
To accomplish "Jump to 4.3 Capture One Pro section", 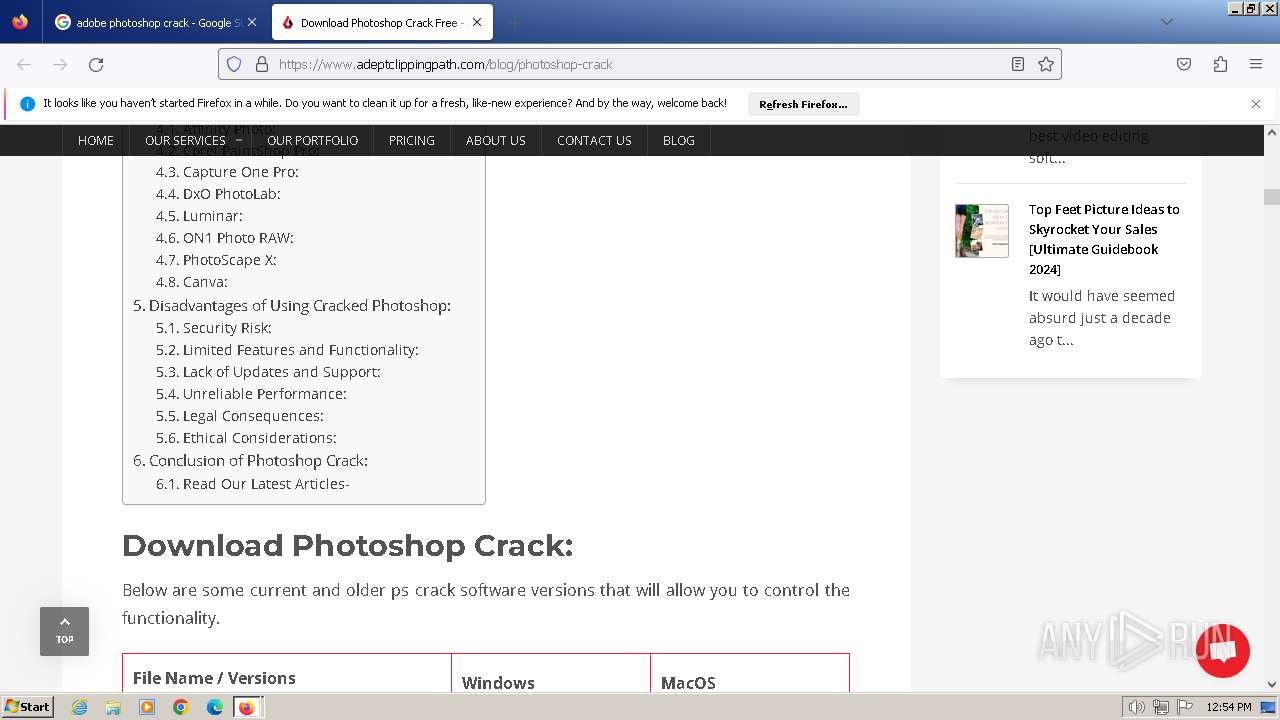I will pyautogui.click(x=227, y=172).
